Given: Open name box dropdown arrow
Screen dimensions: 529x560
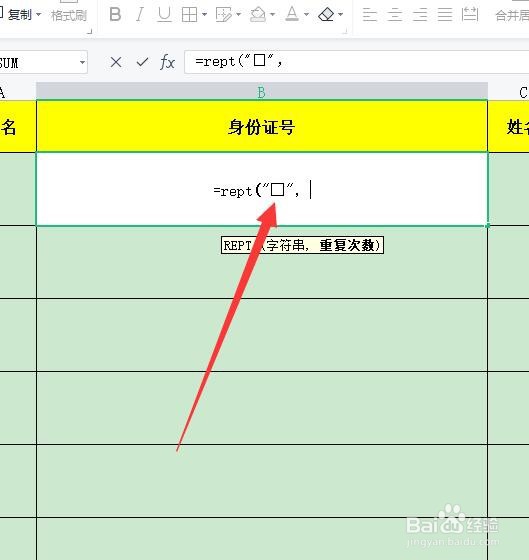Looking at the screenshot, I should [x=82, y=62].
